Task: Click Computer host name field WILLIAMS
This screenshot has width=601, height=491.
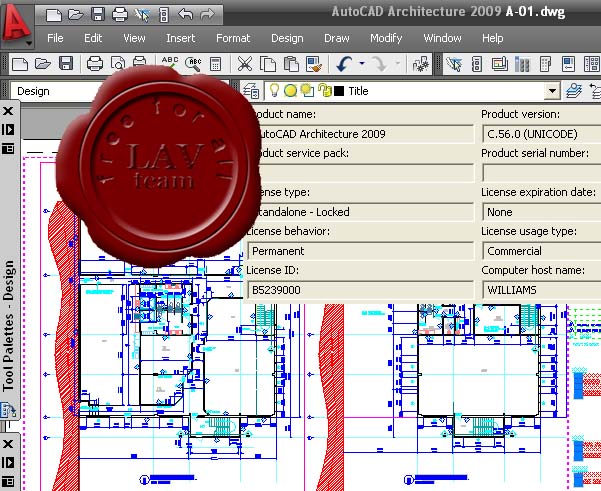Action: point(542,290)
